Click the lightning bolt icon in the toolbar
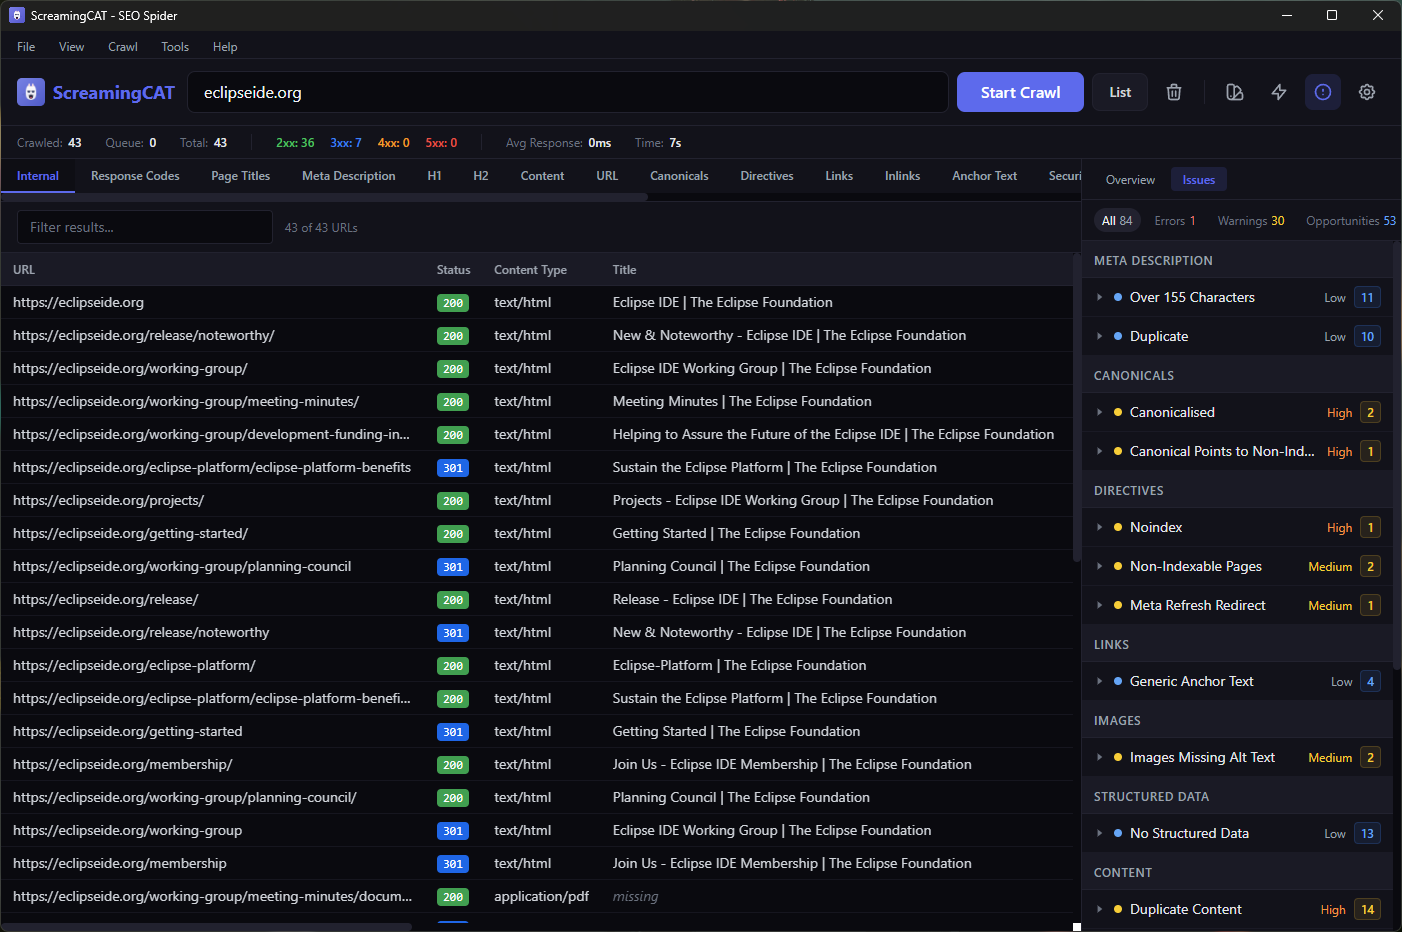The height and width of the screenshot is (932, 1402). point(1279,92)
